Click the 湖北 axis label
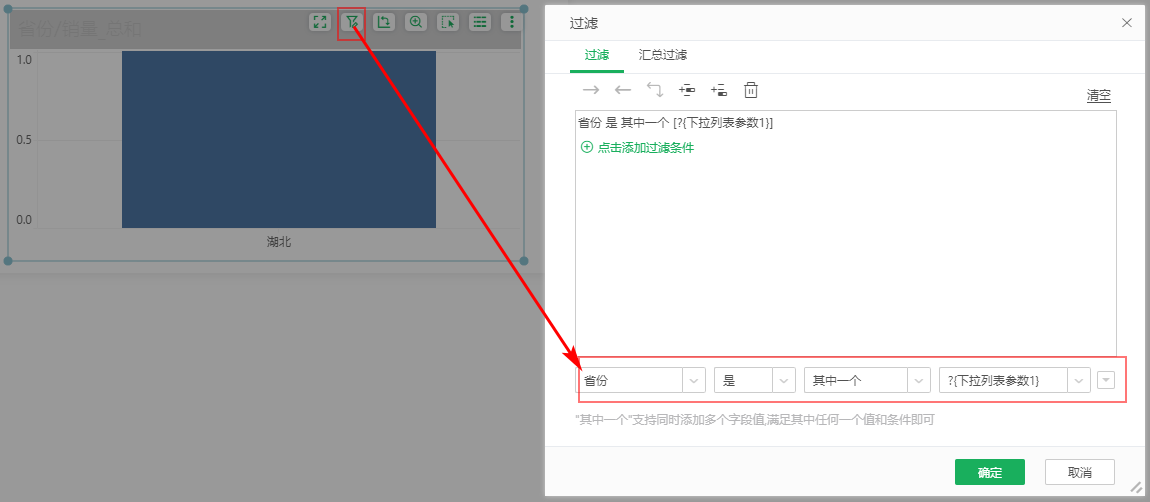 pyautogui.click(x=279, y=241)
